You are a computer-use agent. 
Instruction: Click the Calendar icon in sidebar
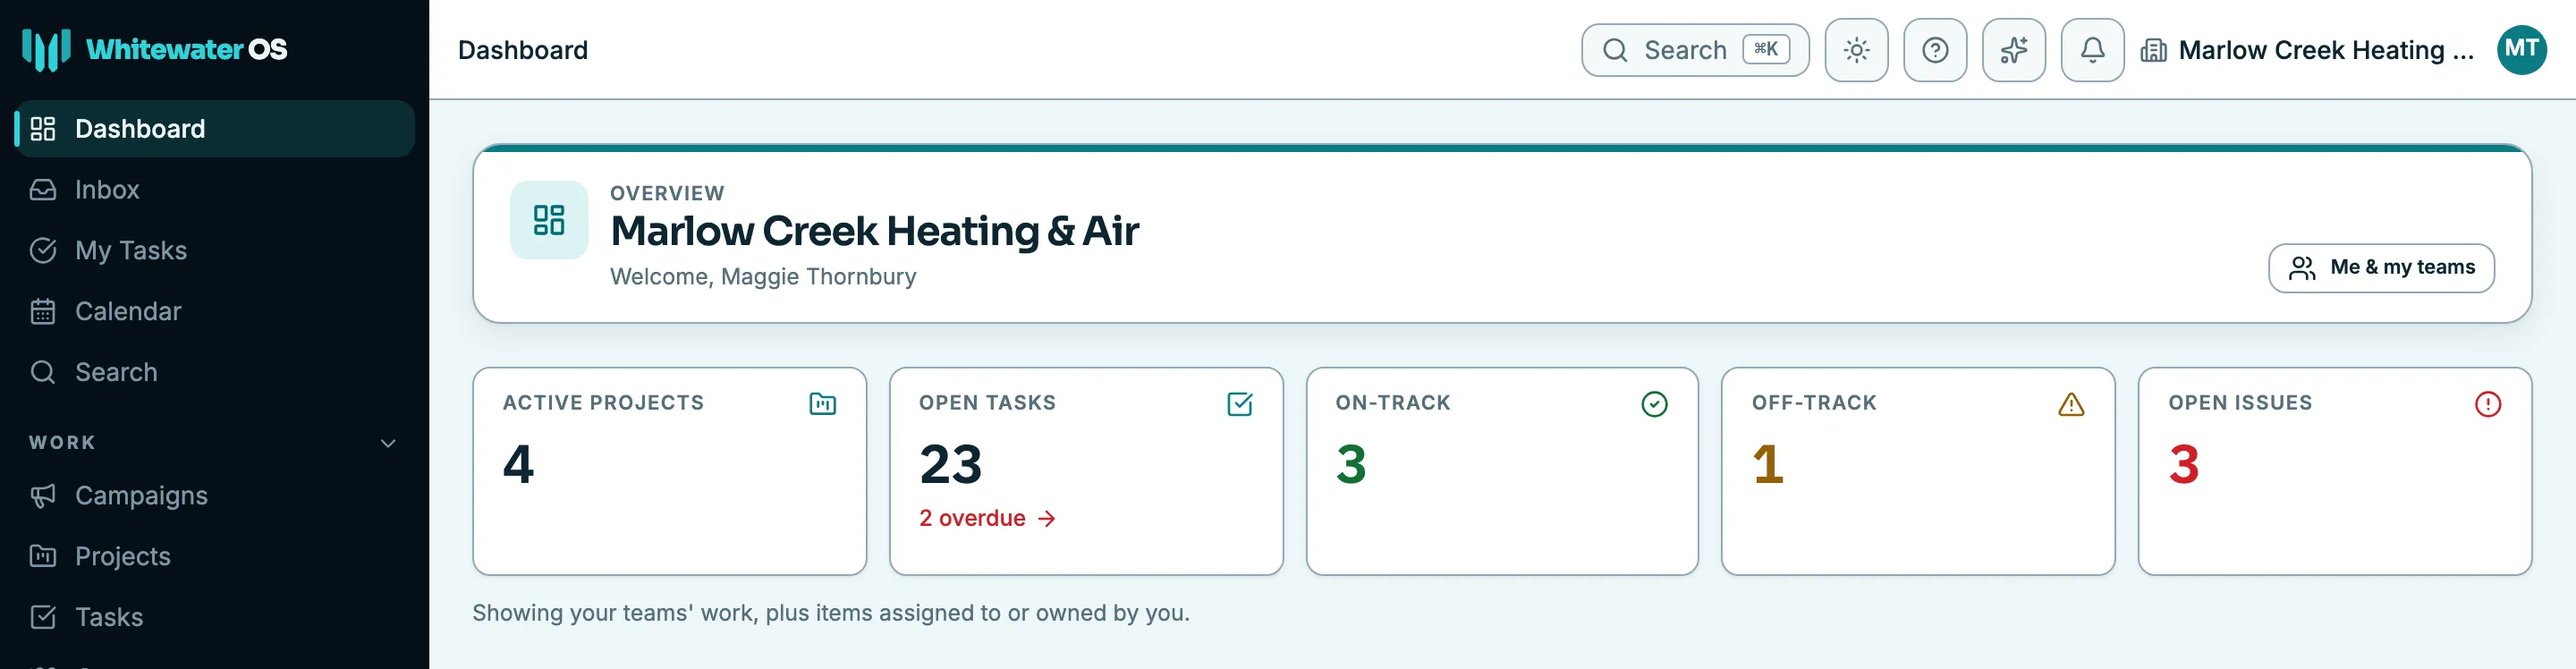pos(43,312)
